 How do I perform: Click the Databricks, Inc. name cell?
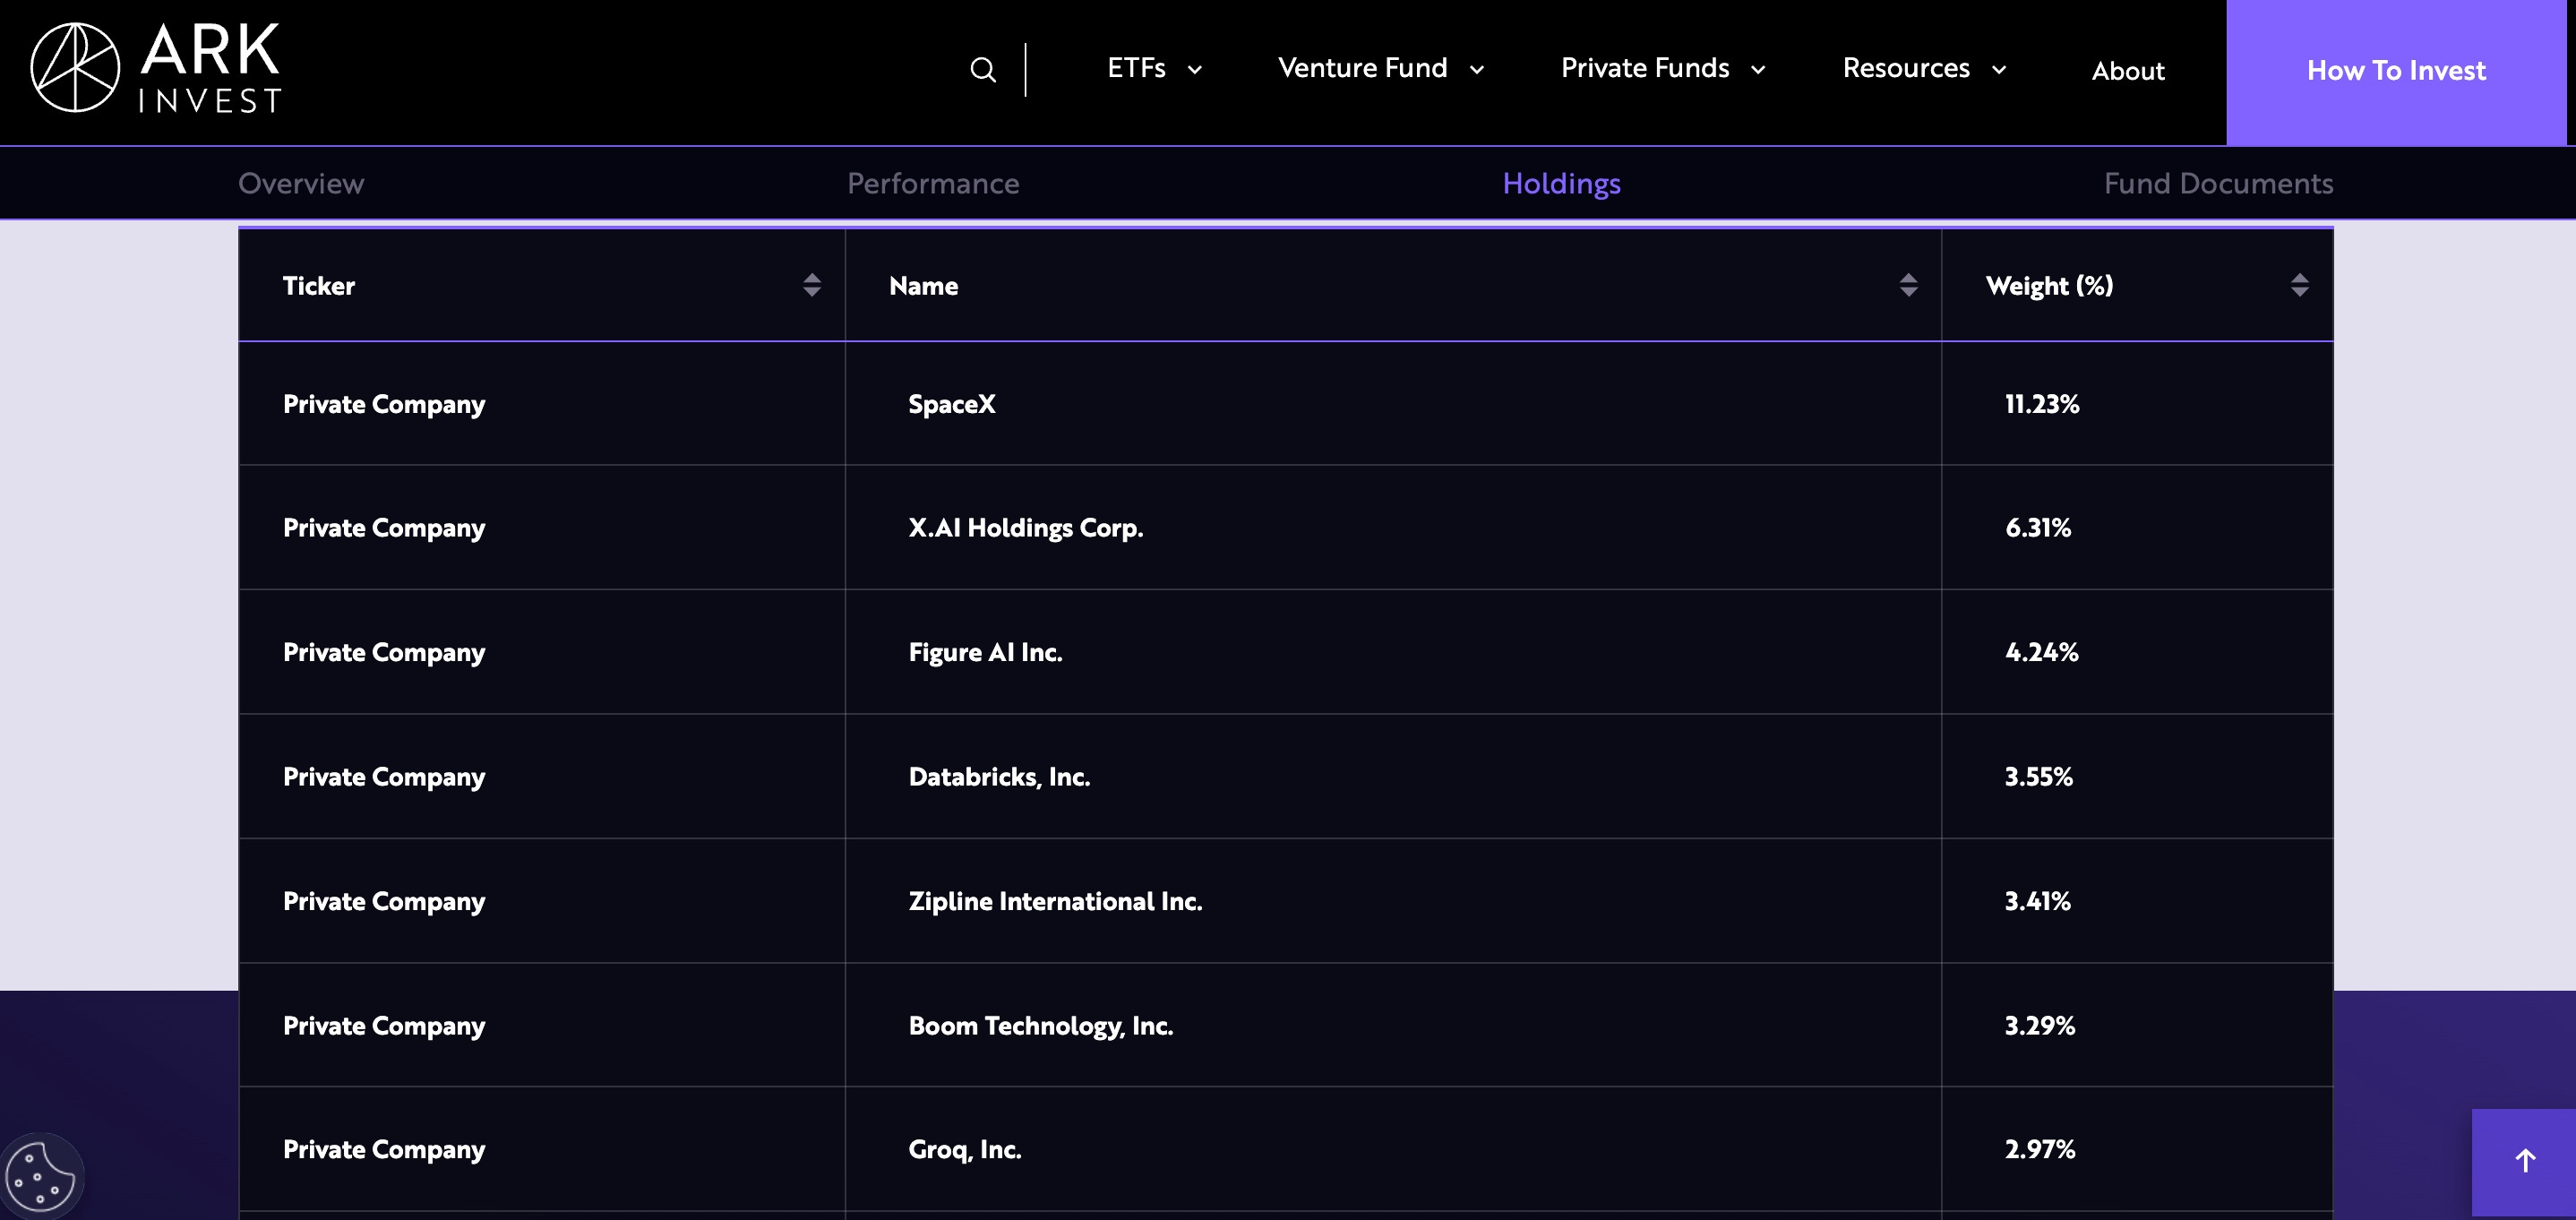pyautogui.click(x=998, y=777)
